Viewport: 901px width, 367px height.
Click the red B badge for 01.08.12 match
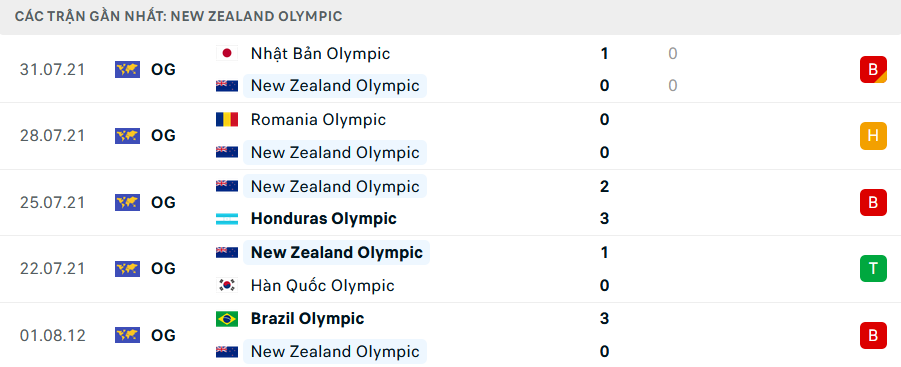pyautogui.click(x=873, y=335)
